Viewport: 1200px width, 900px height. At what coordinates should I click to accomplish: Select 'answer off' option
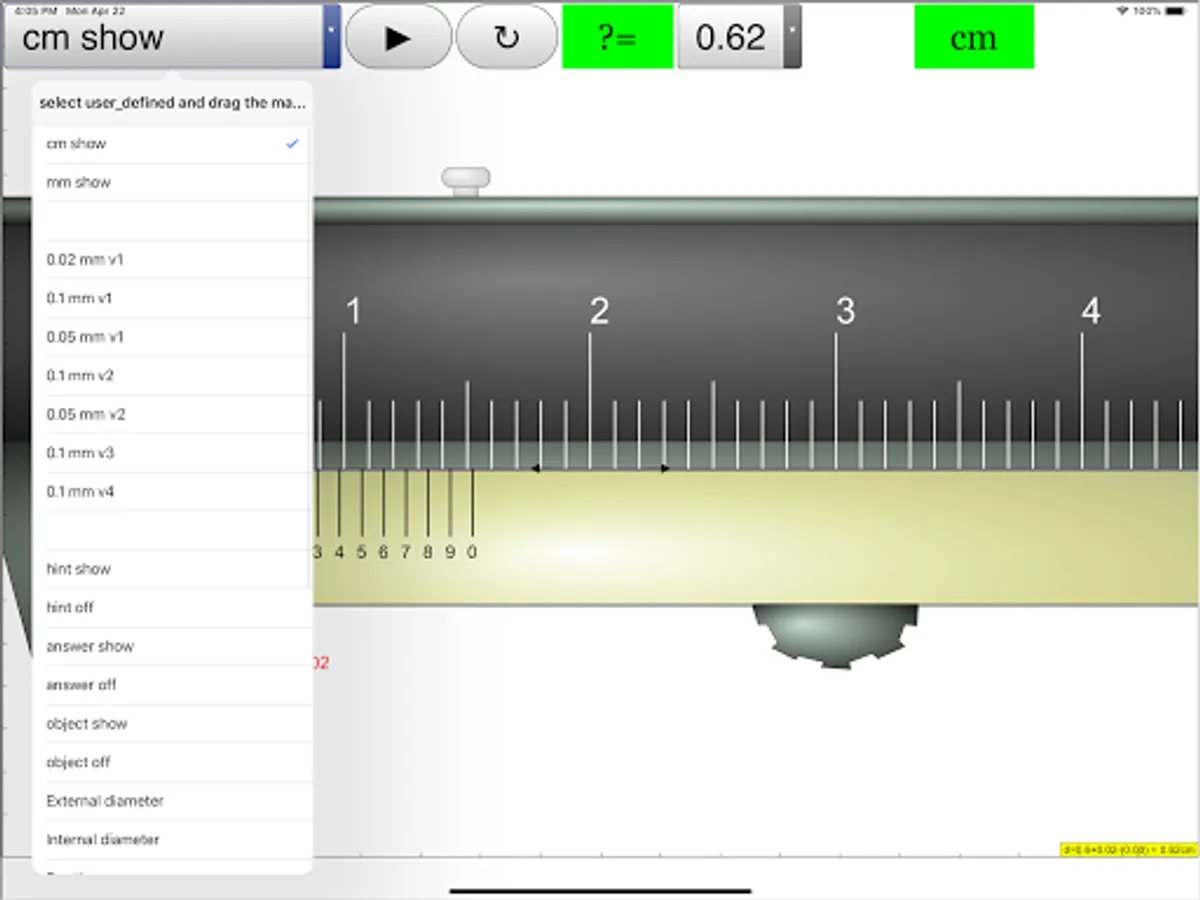[x=172, y=685]
